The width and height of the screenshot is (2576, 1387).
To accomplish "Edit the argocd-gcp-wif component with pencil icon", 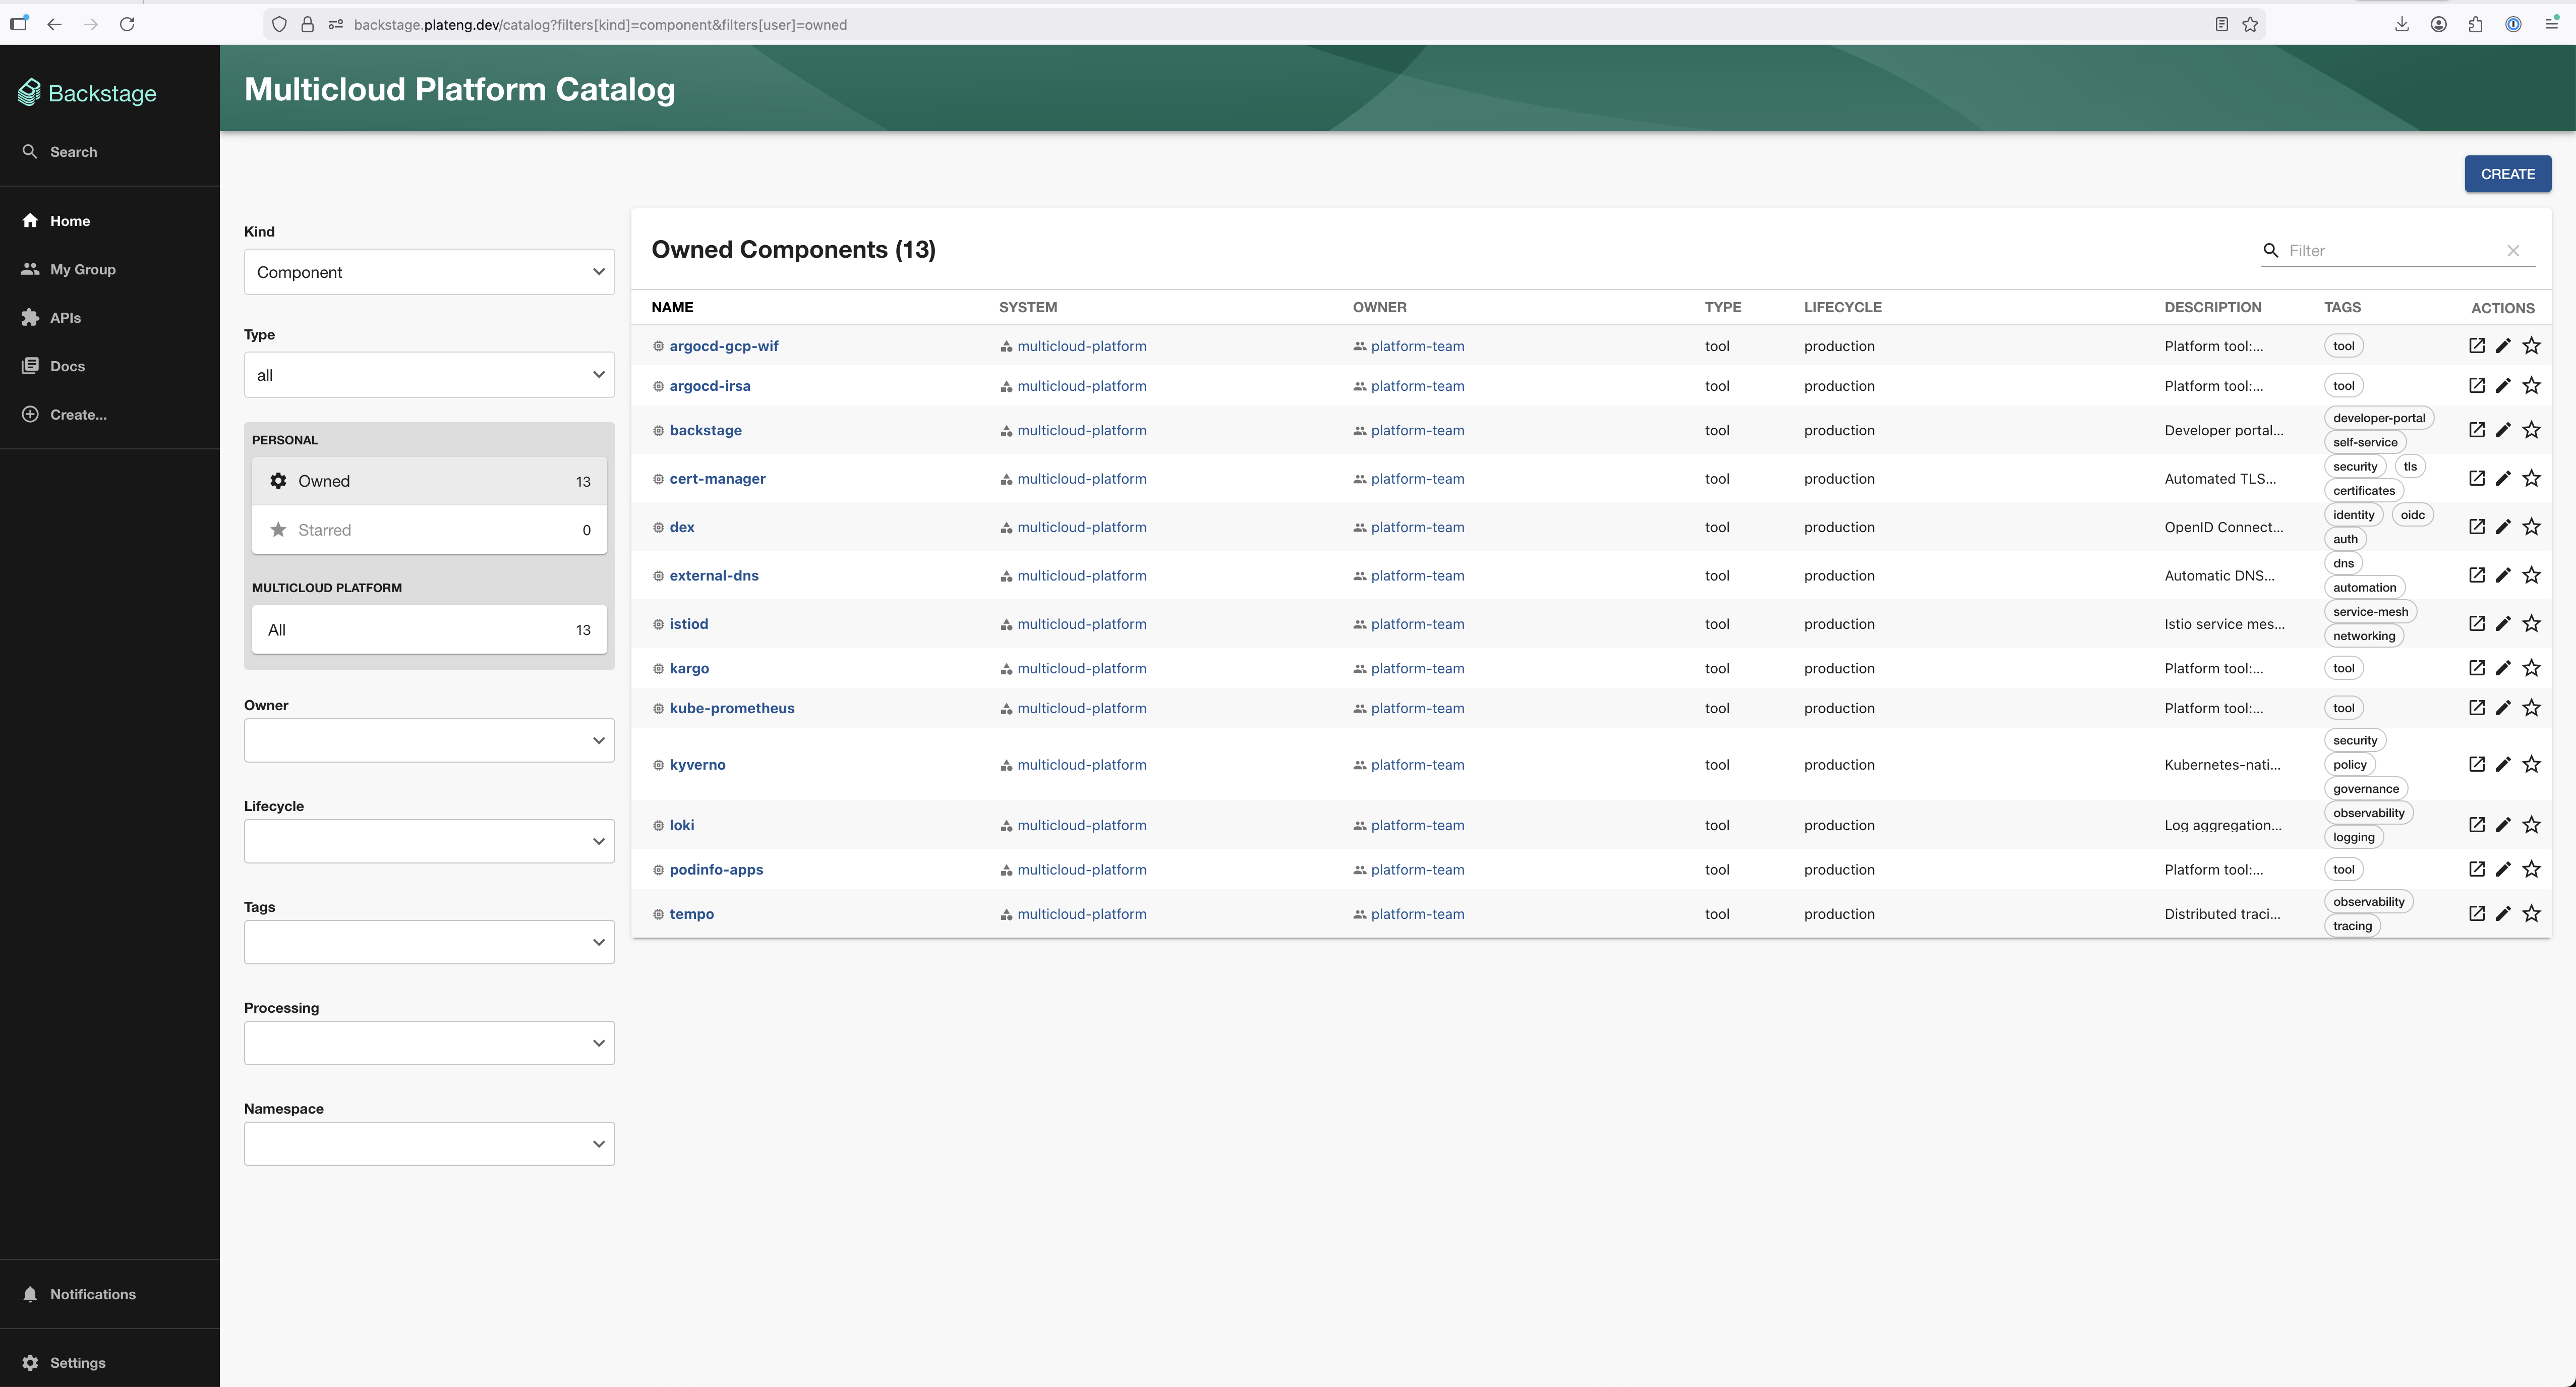I will (x=2503, y=345).
